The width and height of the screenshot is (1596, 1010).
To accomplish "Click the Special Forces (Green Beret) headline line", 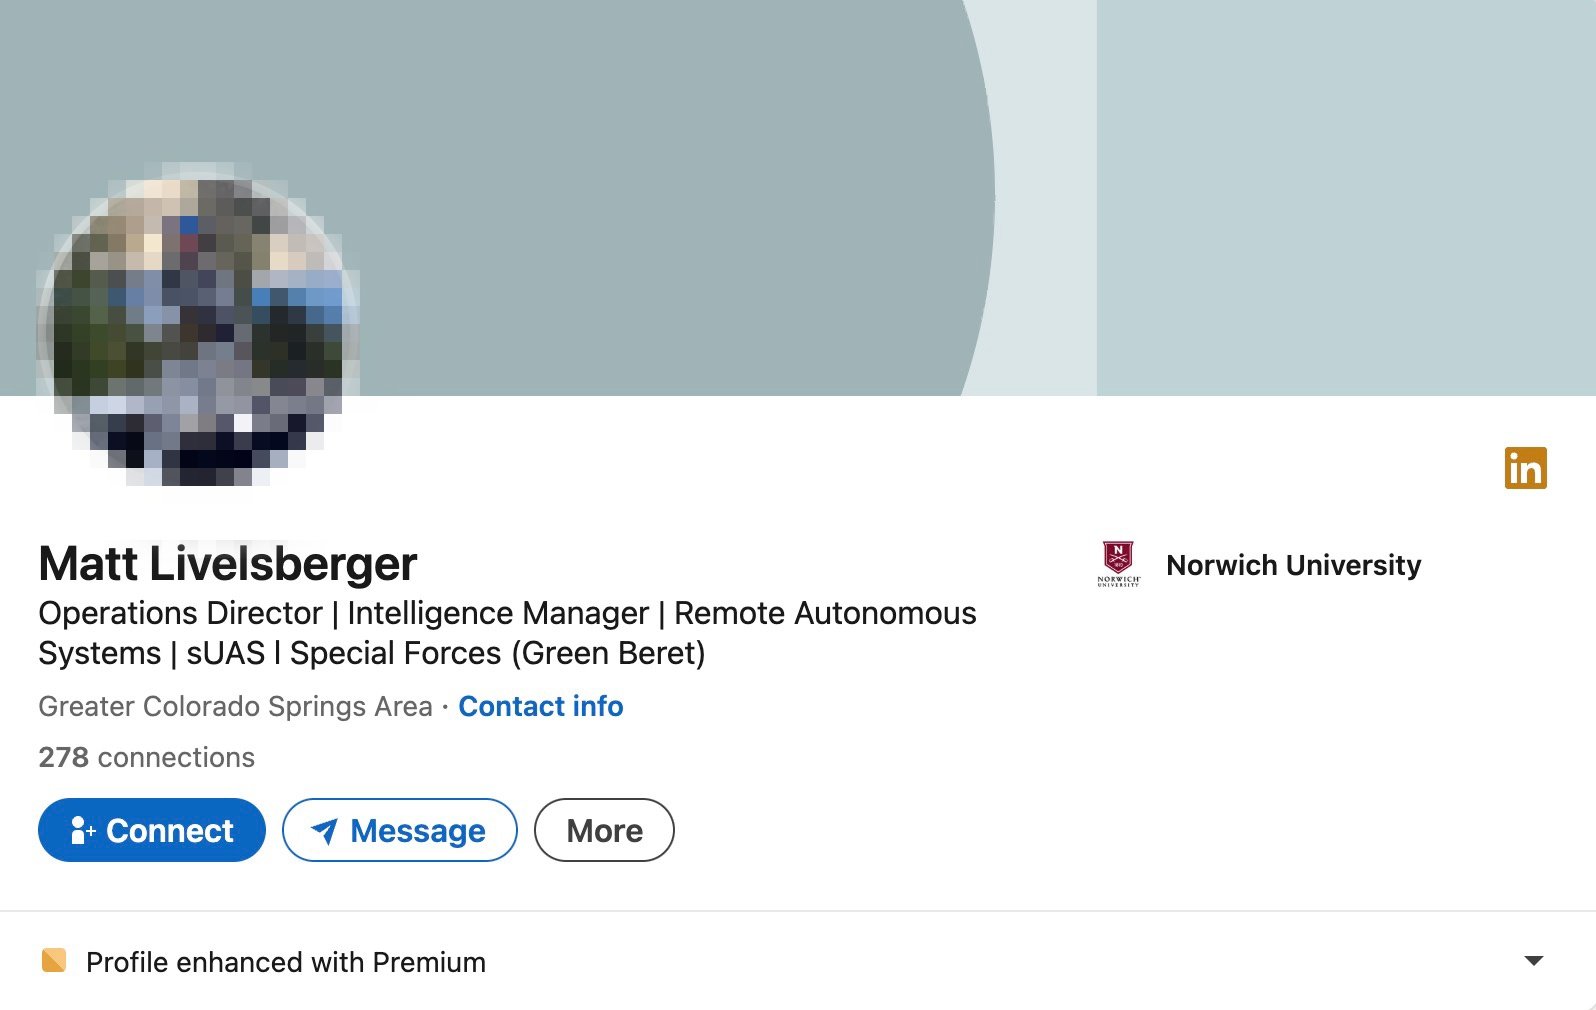I will [x=497, y=653].
